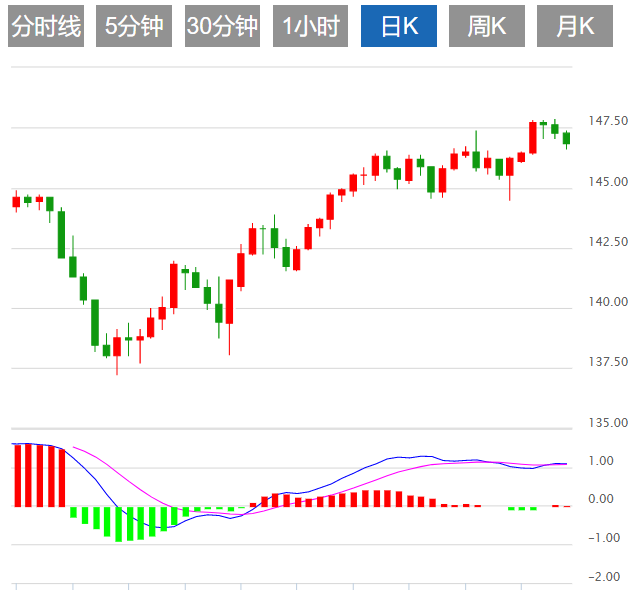Screen dimensions: 638x590
Task: Click the -2.00 MACD axis label
Action: point(604,576)
